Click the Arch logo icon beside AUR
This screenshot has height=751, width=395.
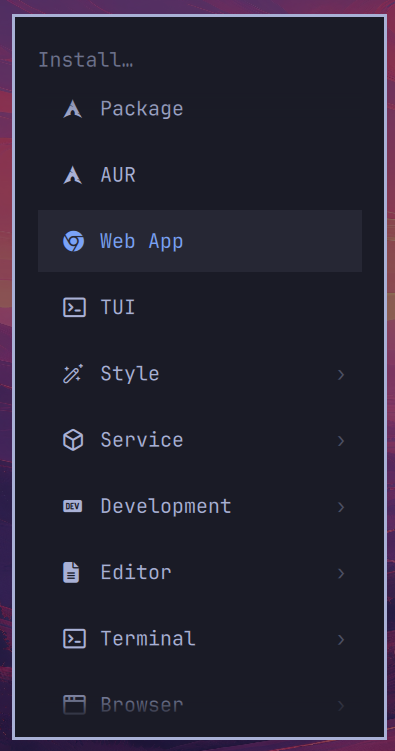tap(72, 175)
